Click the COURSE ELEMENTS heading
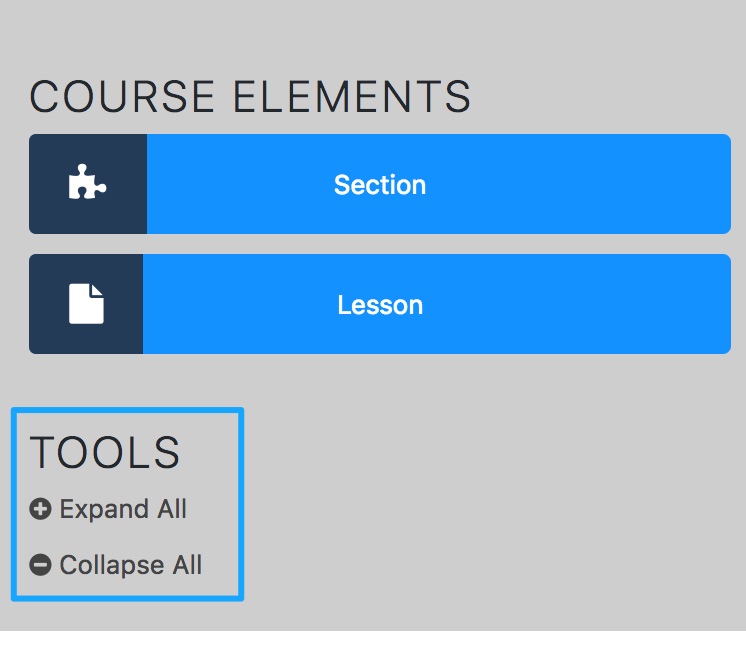746x672 pixels. point(250,97)
